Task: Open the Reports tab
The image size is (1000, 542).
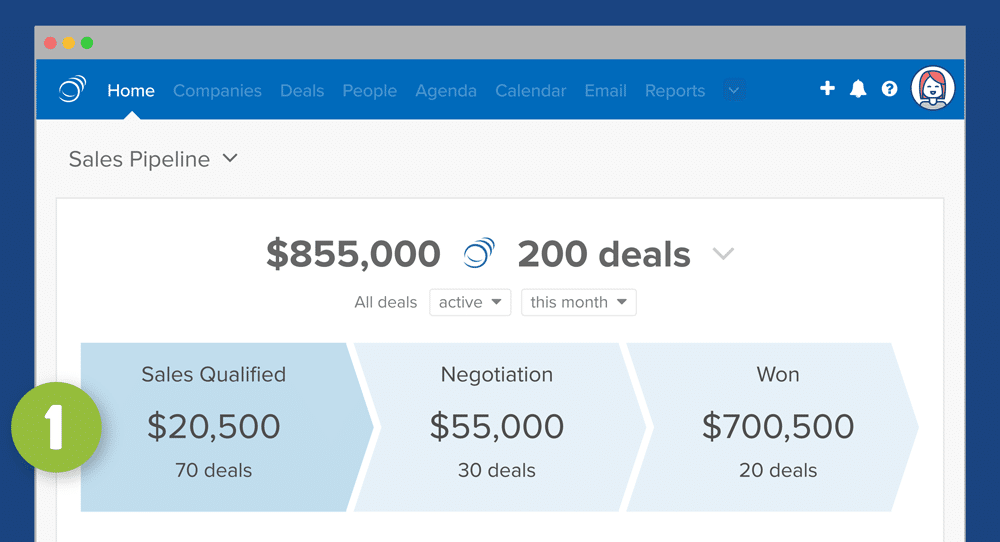Action: pos(675,91)
